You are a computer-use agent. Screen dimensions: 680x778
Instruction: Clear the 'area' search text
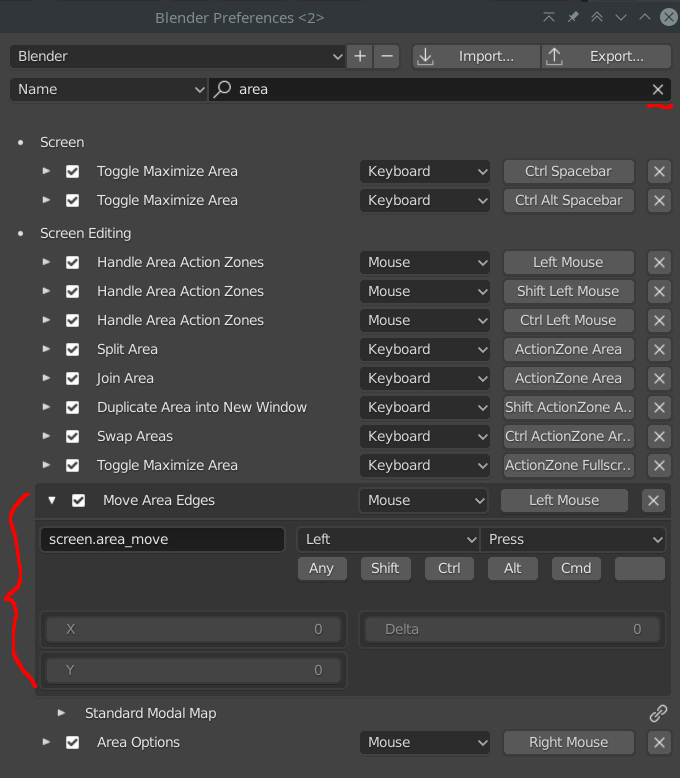[658, 89]
